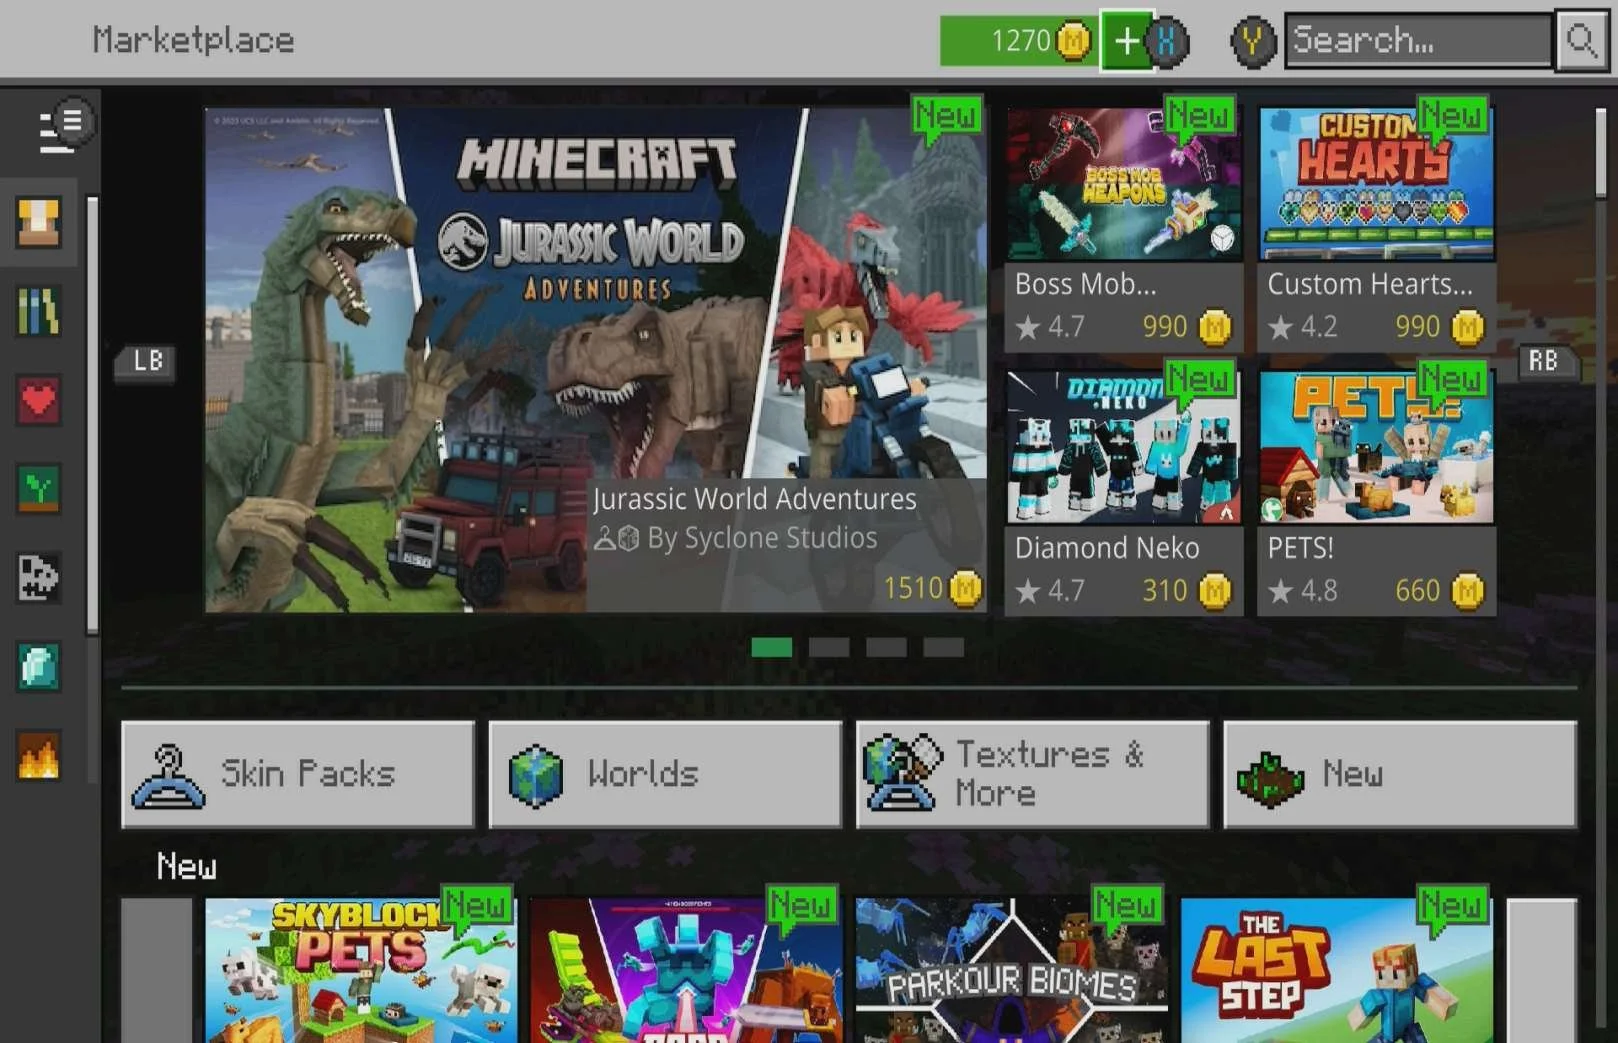Go to previous tab with LB
Image resolution: width=1618 pixels, height=1043 pixels.
pos(147,361)
